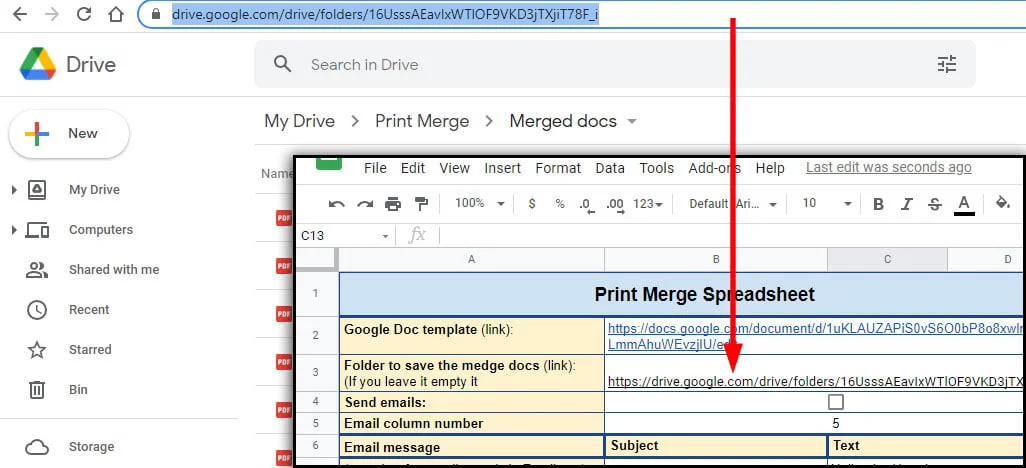Click the search magnifier icon in Drive

pos(282,64)
